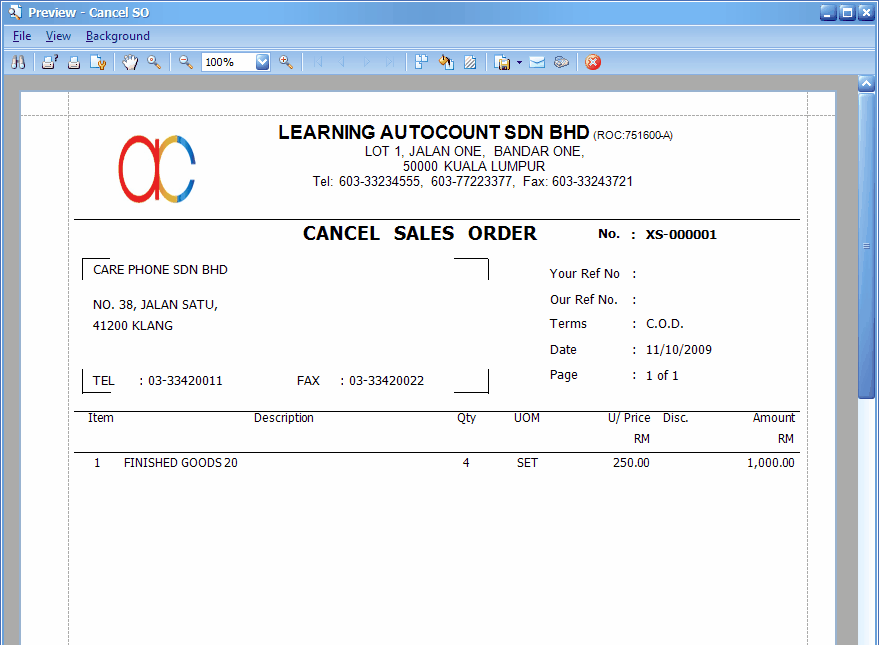Click document number XS-000001
Image resolution: width=879 pixels, height=645 pixels.
click(x=681, y=235)
